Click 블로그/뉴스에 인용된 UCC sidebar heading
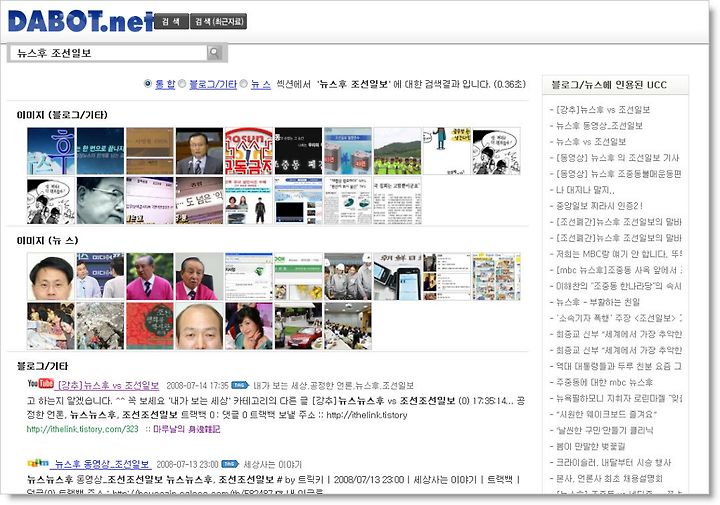The height and width of the screenshot is (505, 720). 609,85
